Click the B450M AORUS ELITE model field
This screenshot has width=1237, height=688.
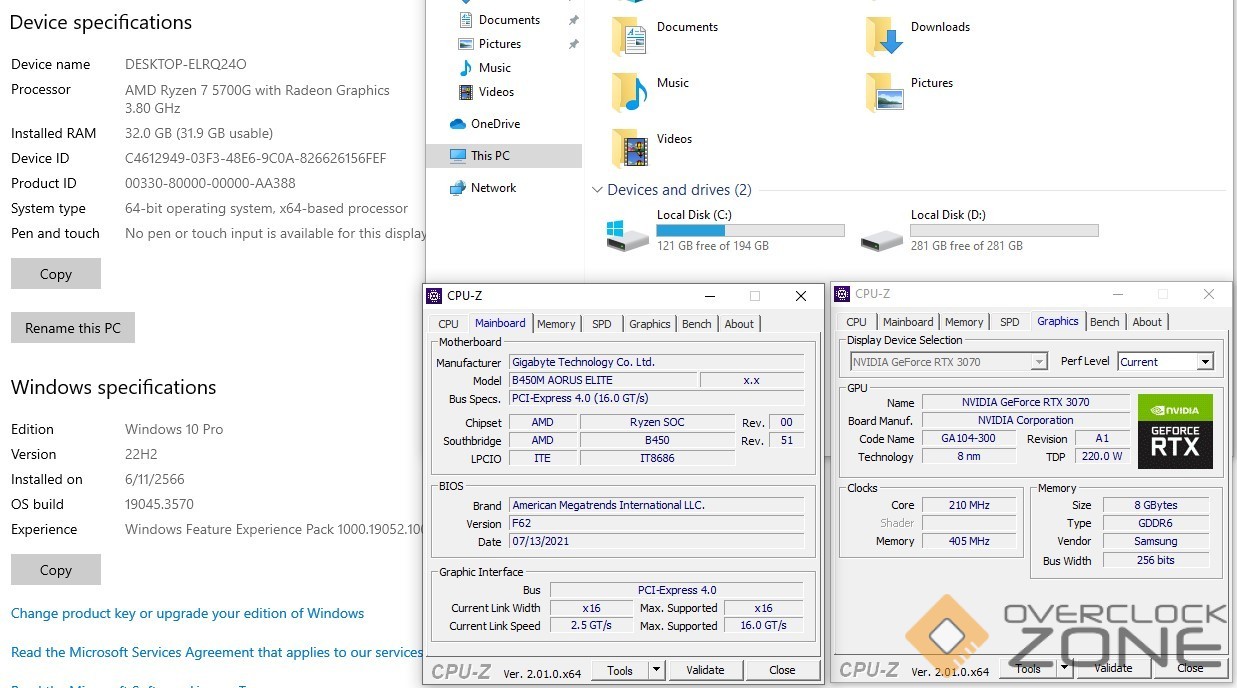tap(603, 380)
